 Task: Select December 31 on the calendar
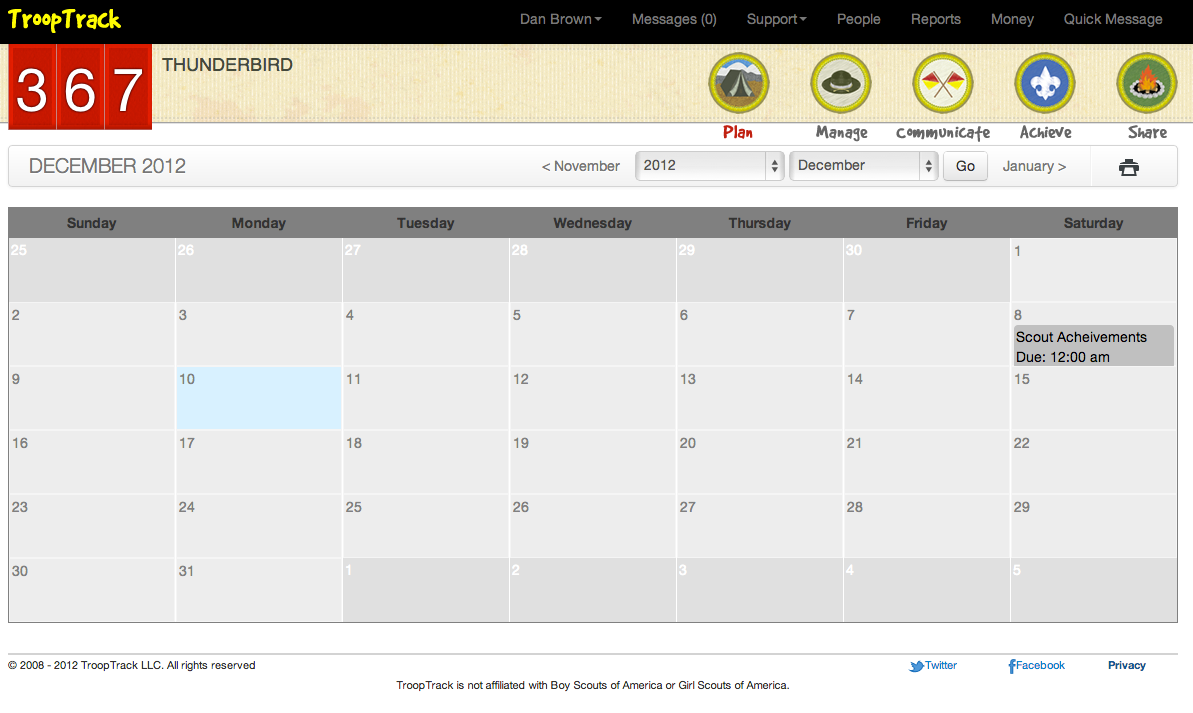tap(259, 590)
